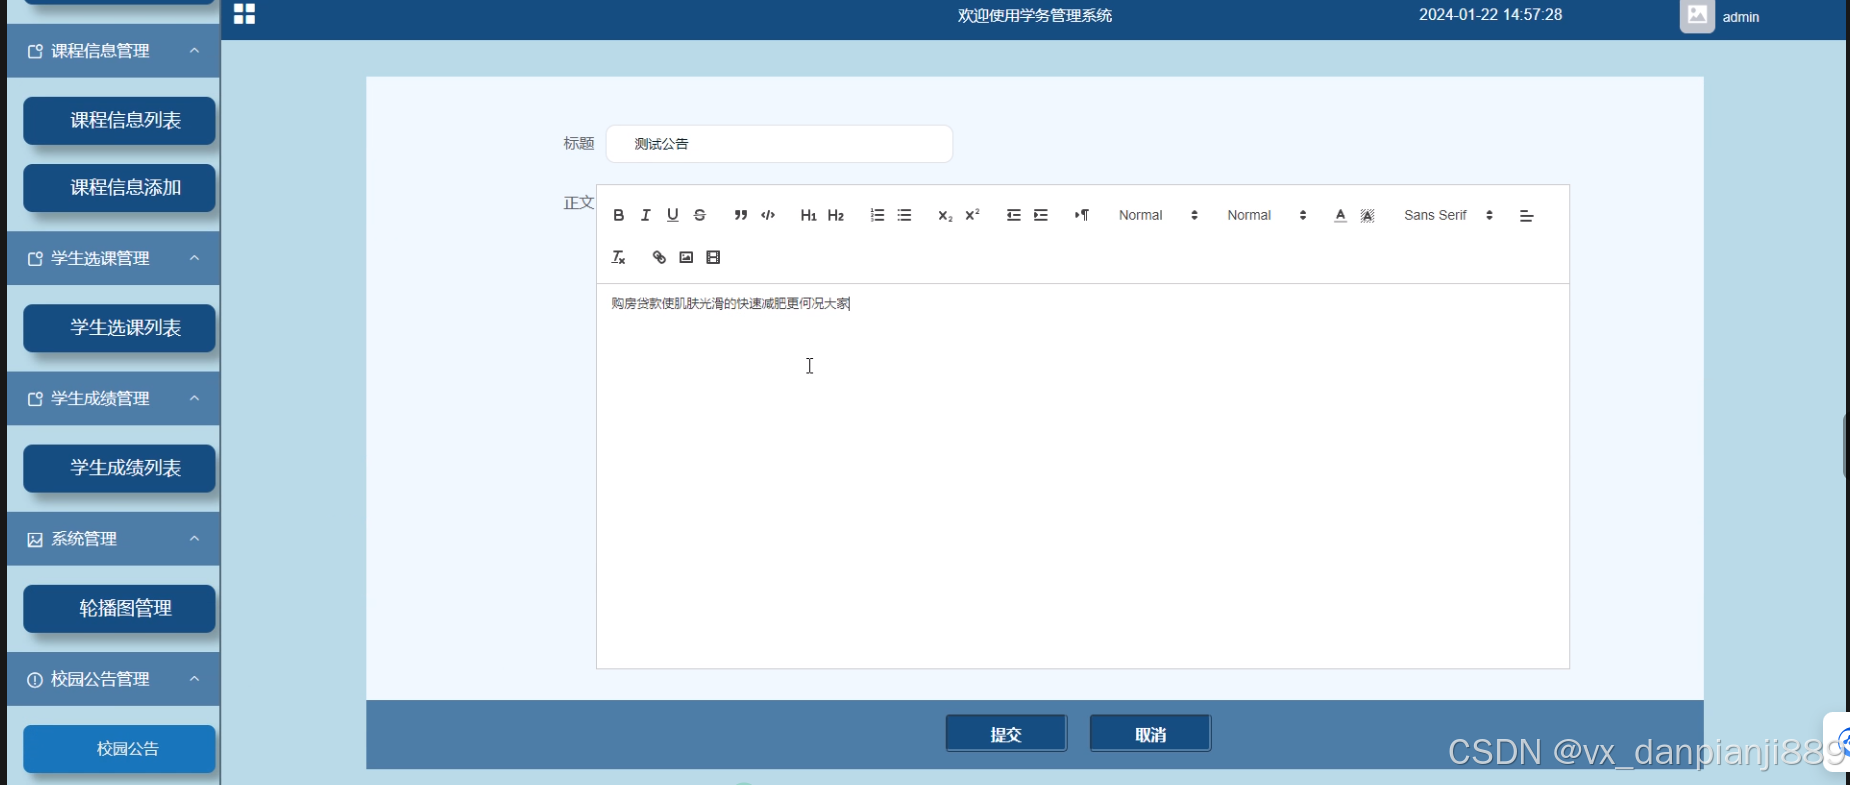This screenshot has width=1850, height=785.
Task: Insert an image into the editor
Action: click(686, 257)
